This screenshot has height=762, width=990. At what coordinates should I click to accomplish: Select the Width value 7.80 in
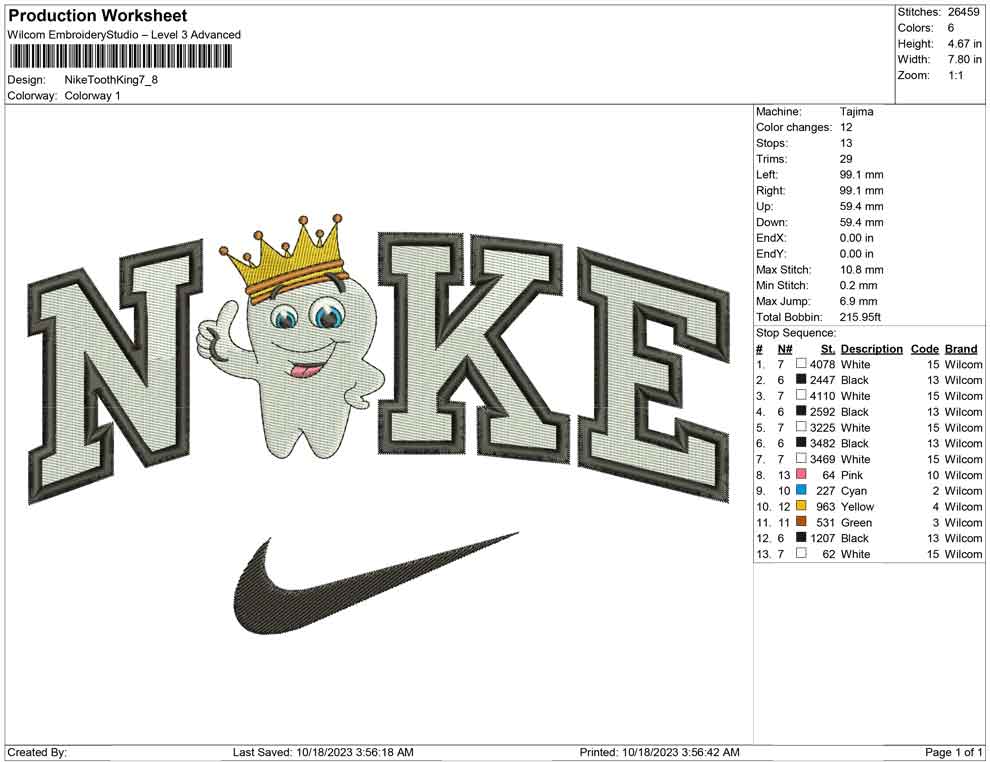click(x=964, y=59)
